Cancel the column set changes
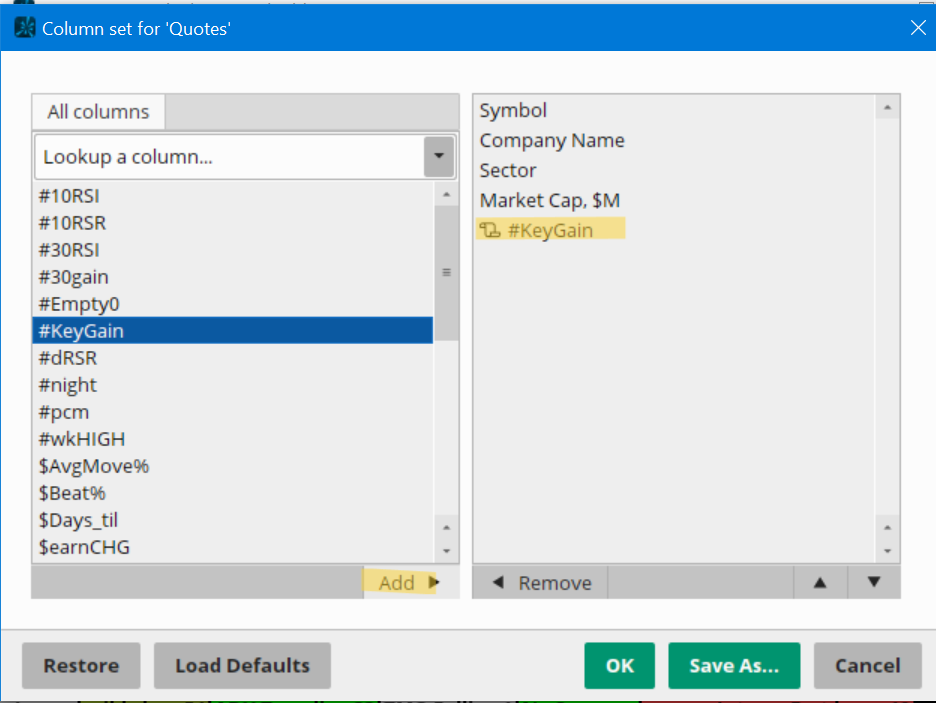Screen dimensions: 936x703 click(x=867, y=665)
